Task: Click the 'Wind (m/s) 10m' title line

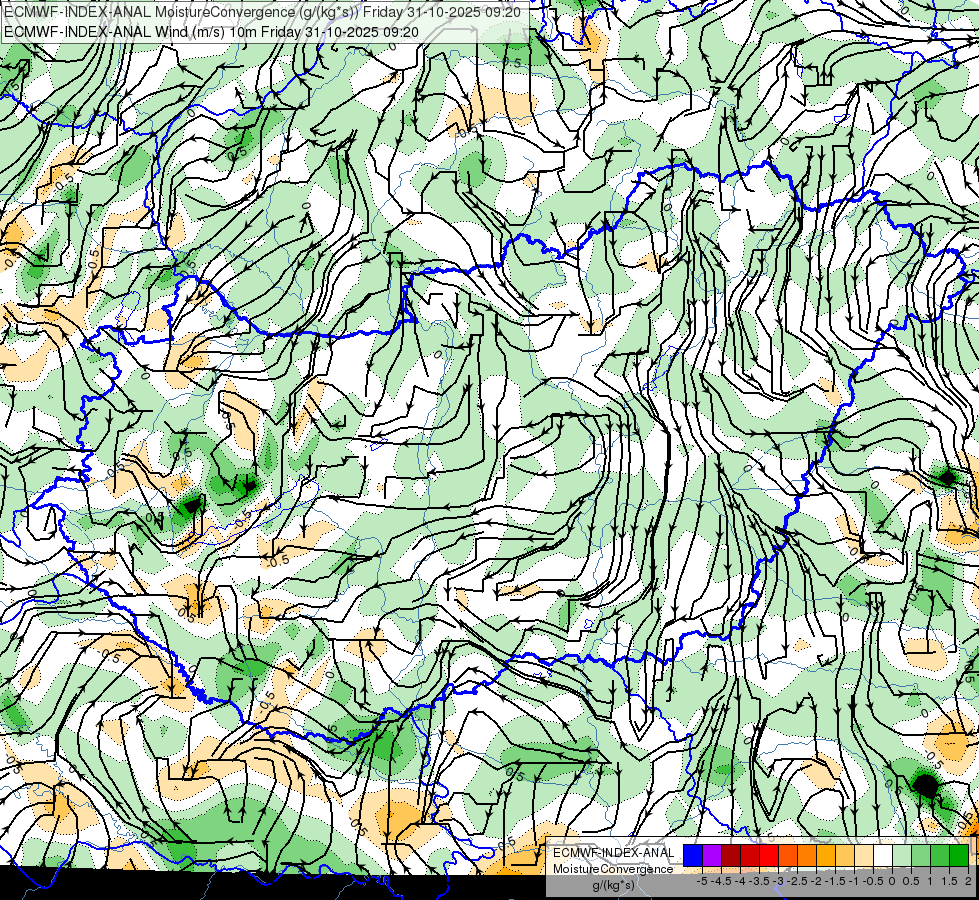Action: pos(211,31)
